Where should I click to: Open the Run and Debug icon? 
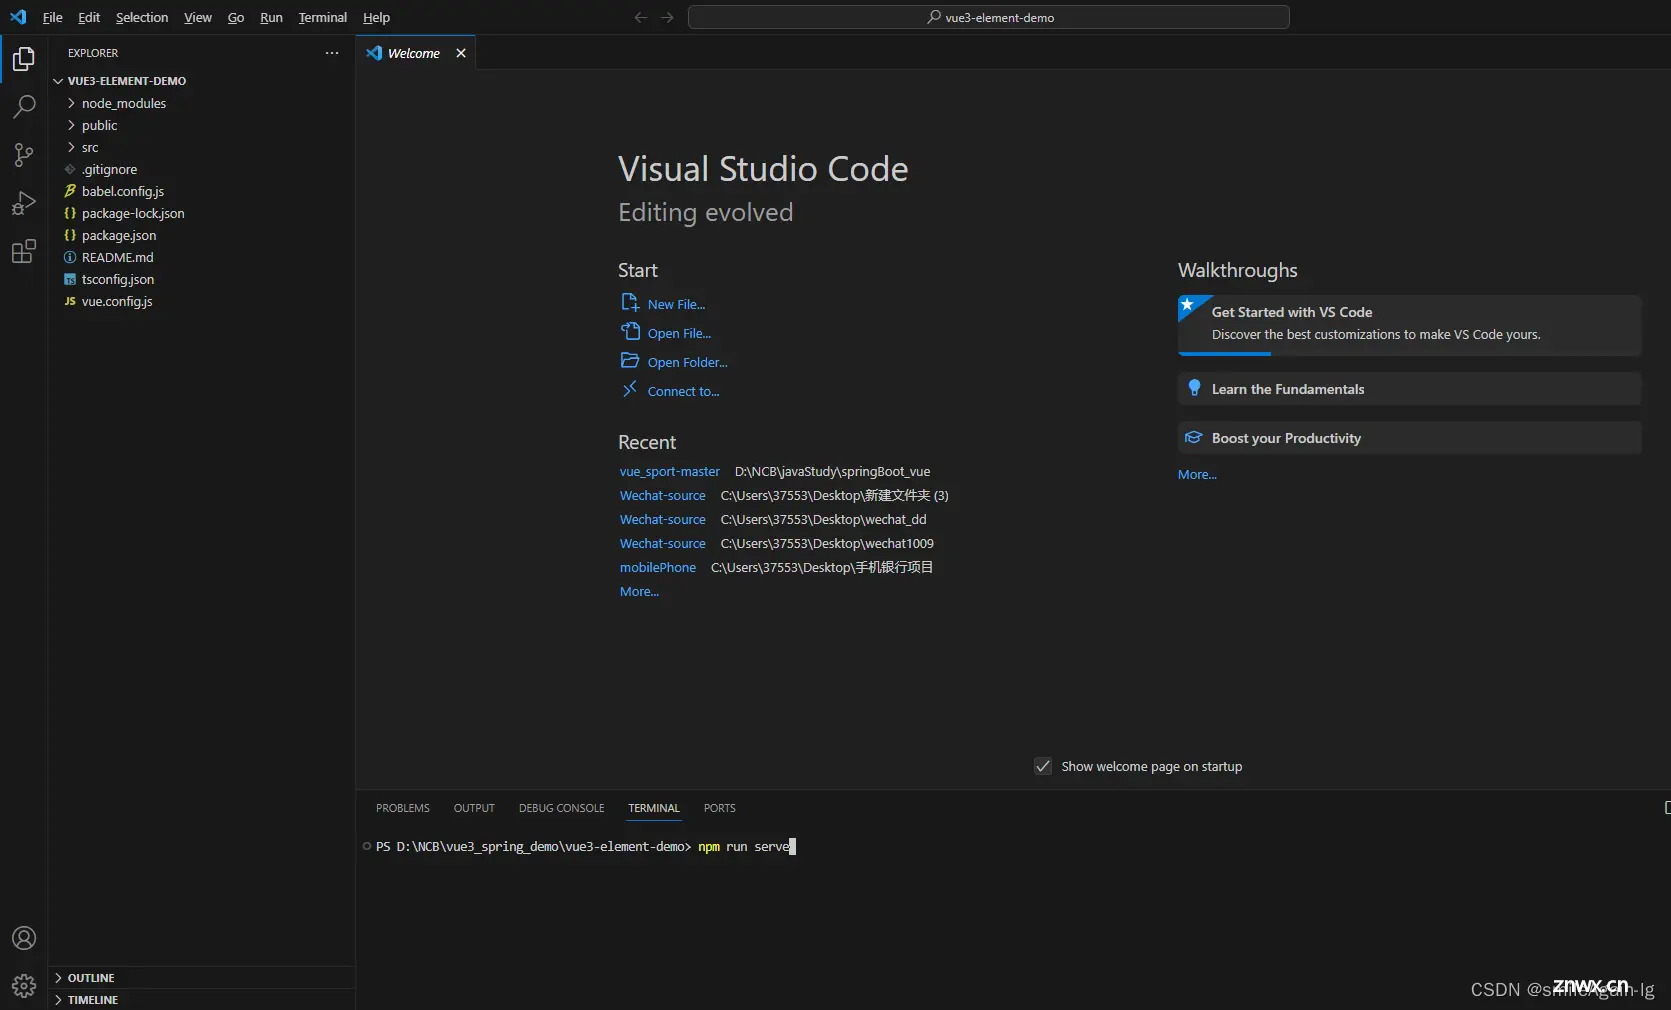(x=24, y=203)
